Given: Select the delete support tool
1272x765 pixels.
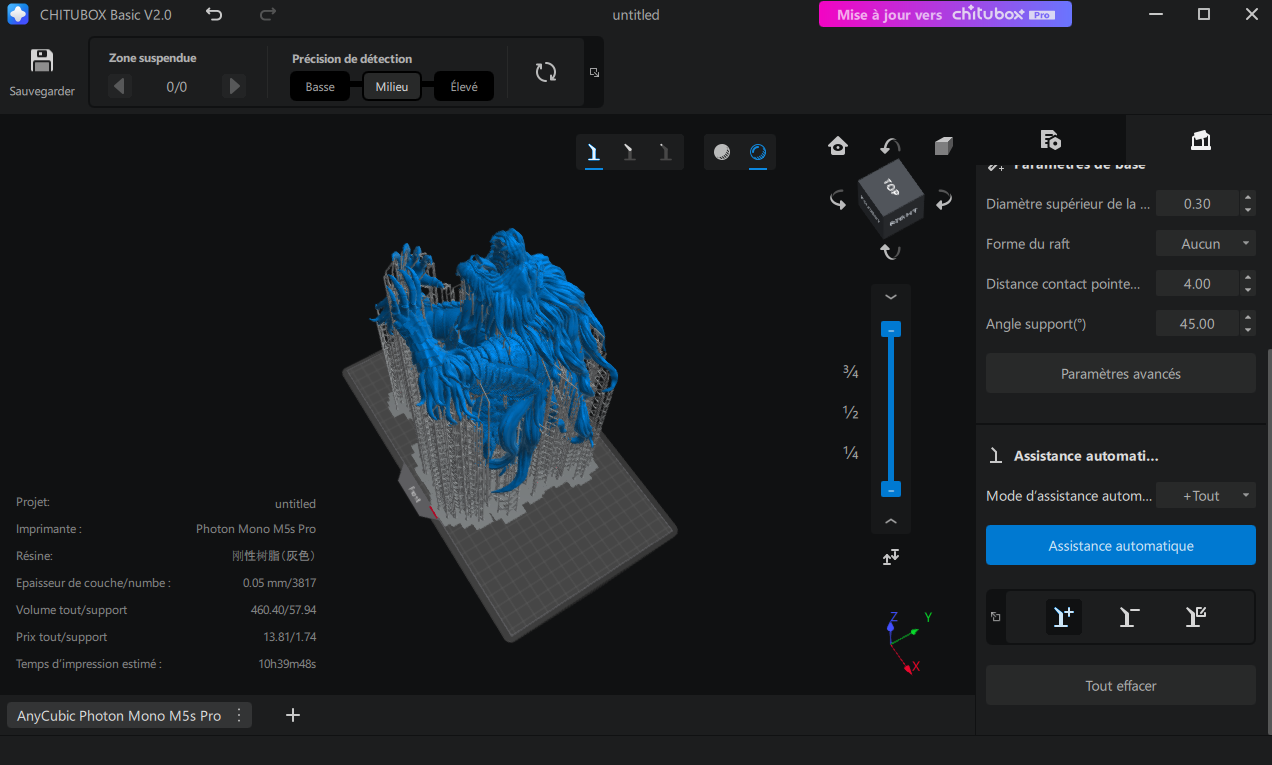Looking at the screenshot, I should pos(1129,617).
